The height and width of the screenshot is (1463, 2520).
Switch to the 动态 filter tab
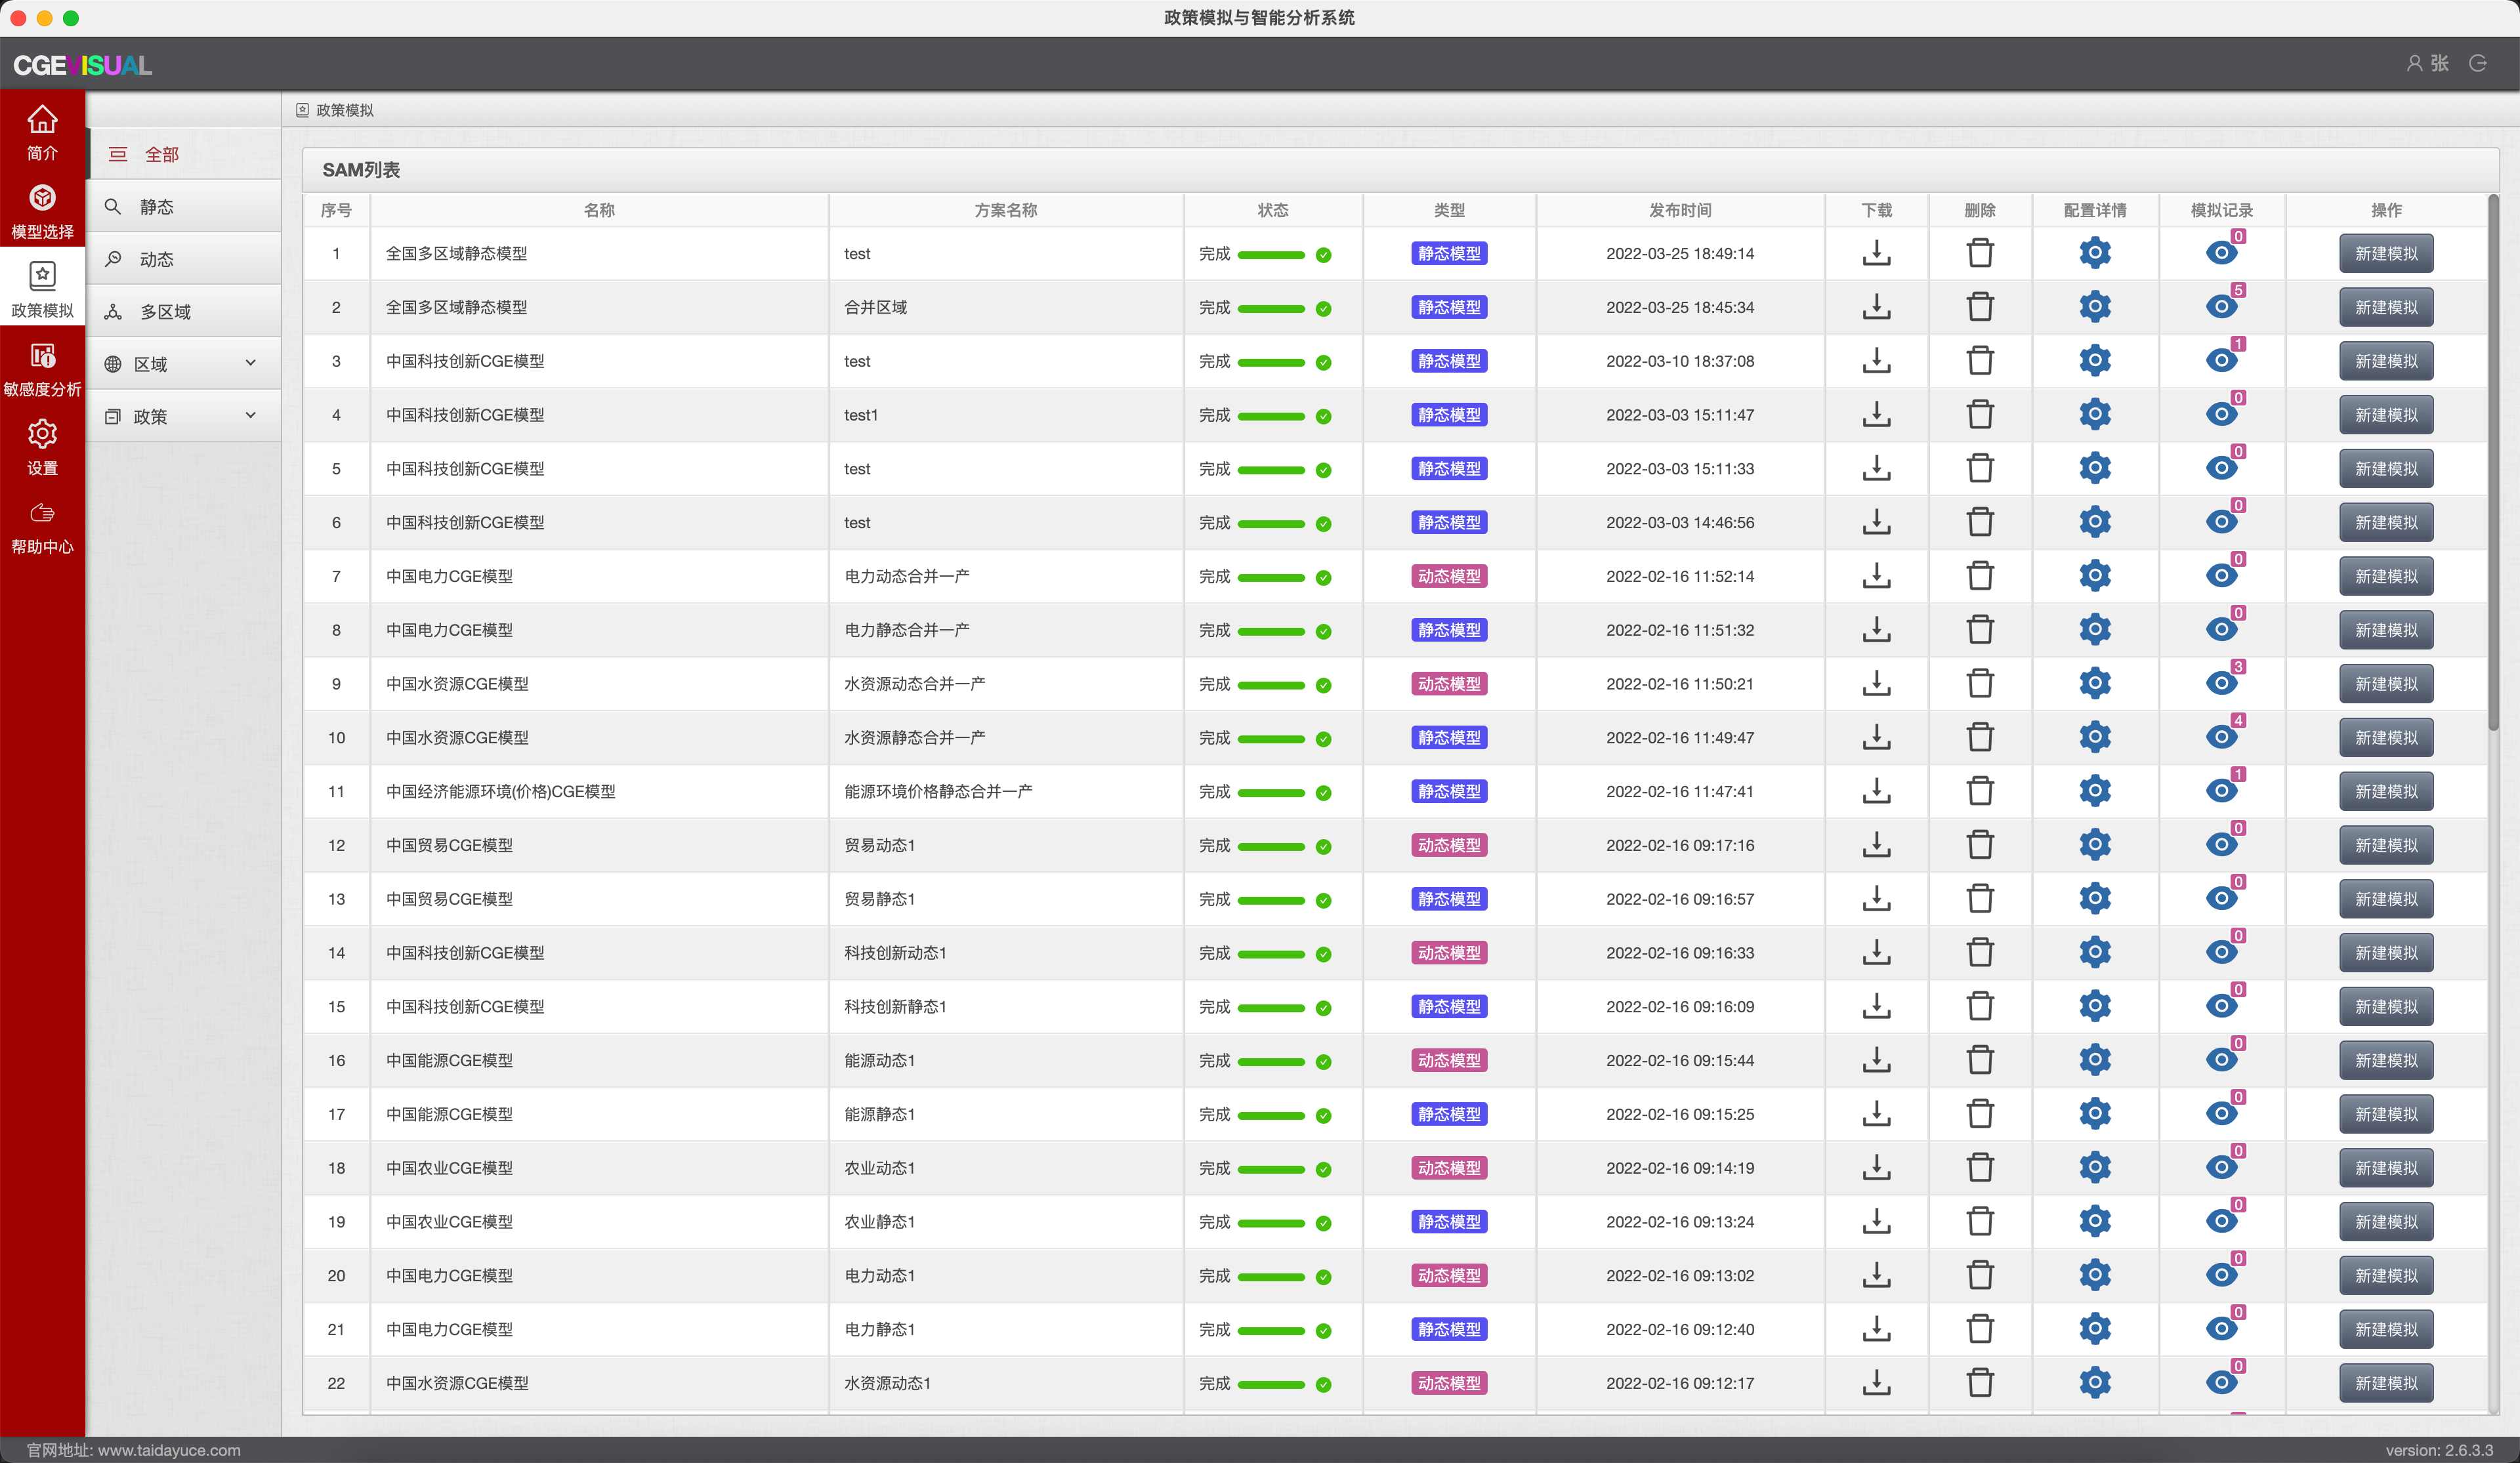tap(156, 259)
